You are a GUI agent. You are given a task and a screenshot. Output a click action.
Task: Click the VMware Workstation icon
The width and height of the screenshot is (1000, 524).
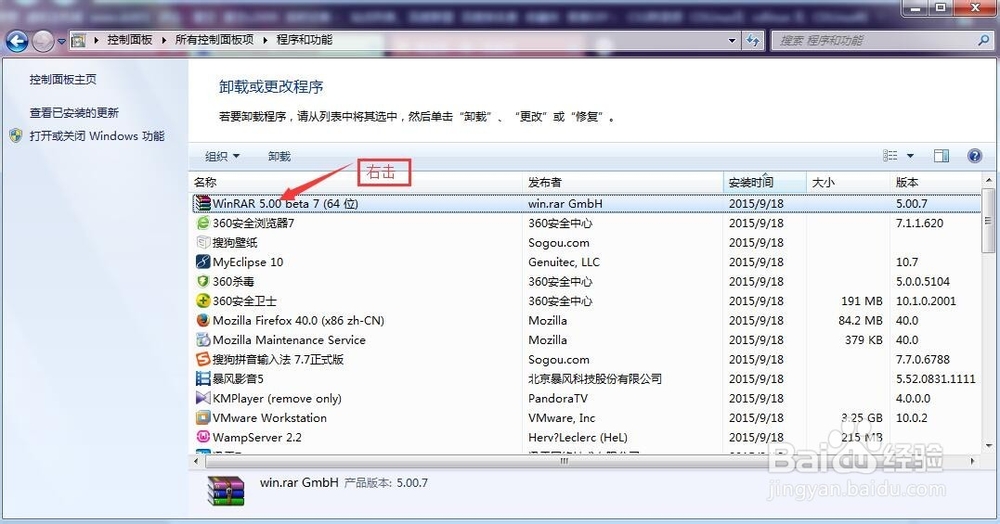[x=203, y=418]
